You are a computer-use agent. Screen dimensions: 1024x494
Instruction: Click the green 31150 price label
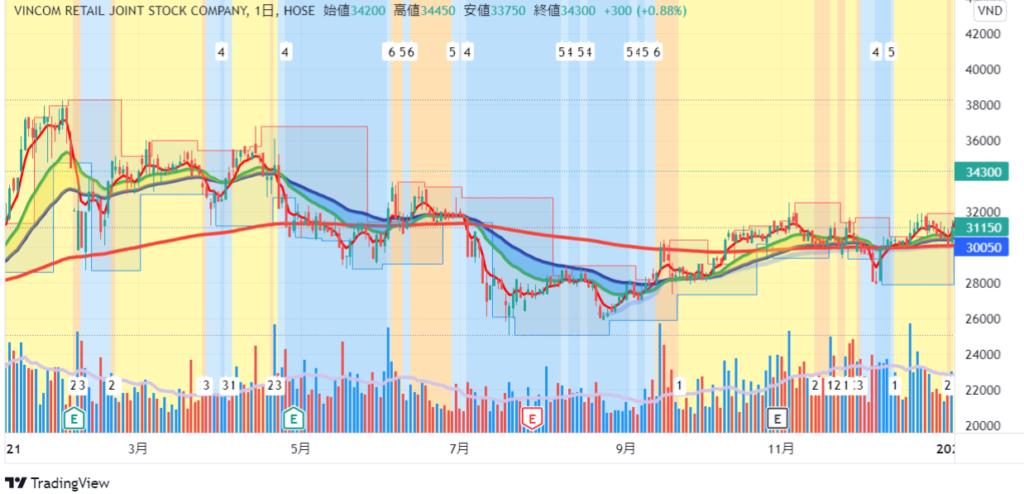click(x=982, y=227)
